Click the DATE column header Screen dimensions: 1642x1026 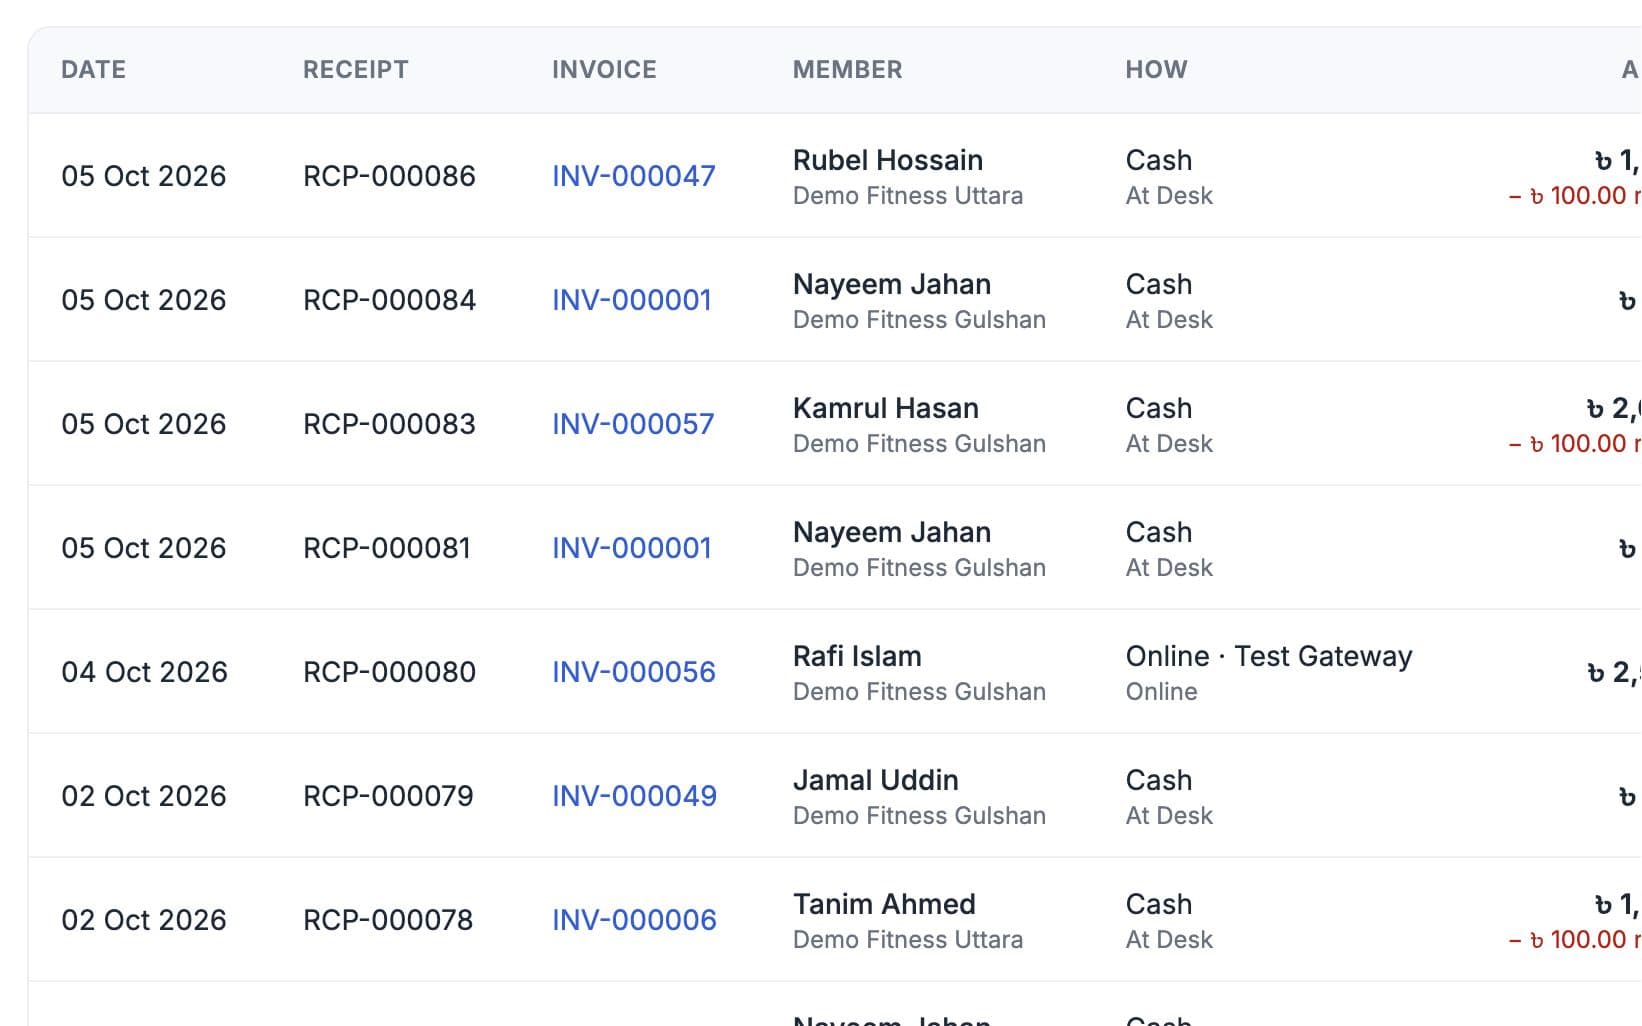click(94, 70)
